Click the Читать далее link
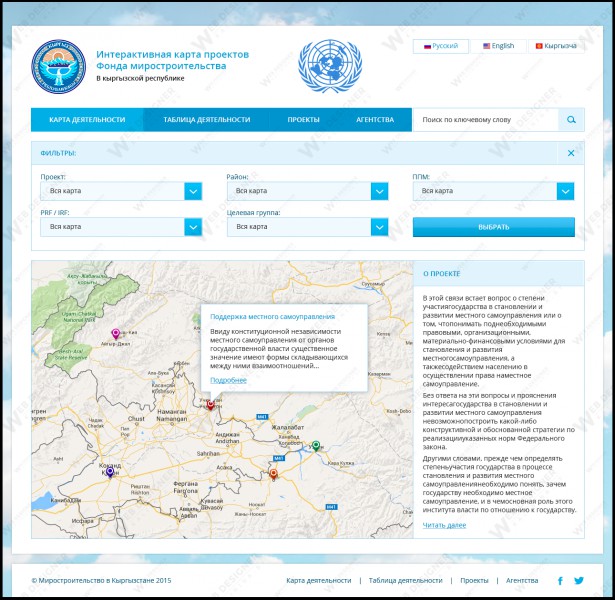This screenshot has width=615, height=600. coord(444,525)
